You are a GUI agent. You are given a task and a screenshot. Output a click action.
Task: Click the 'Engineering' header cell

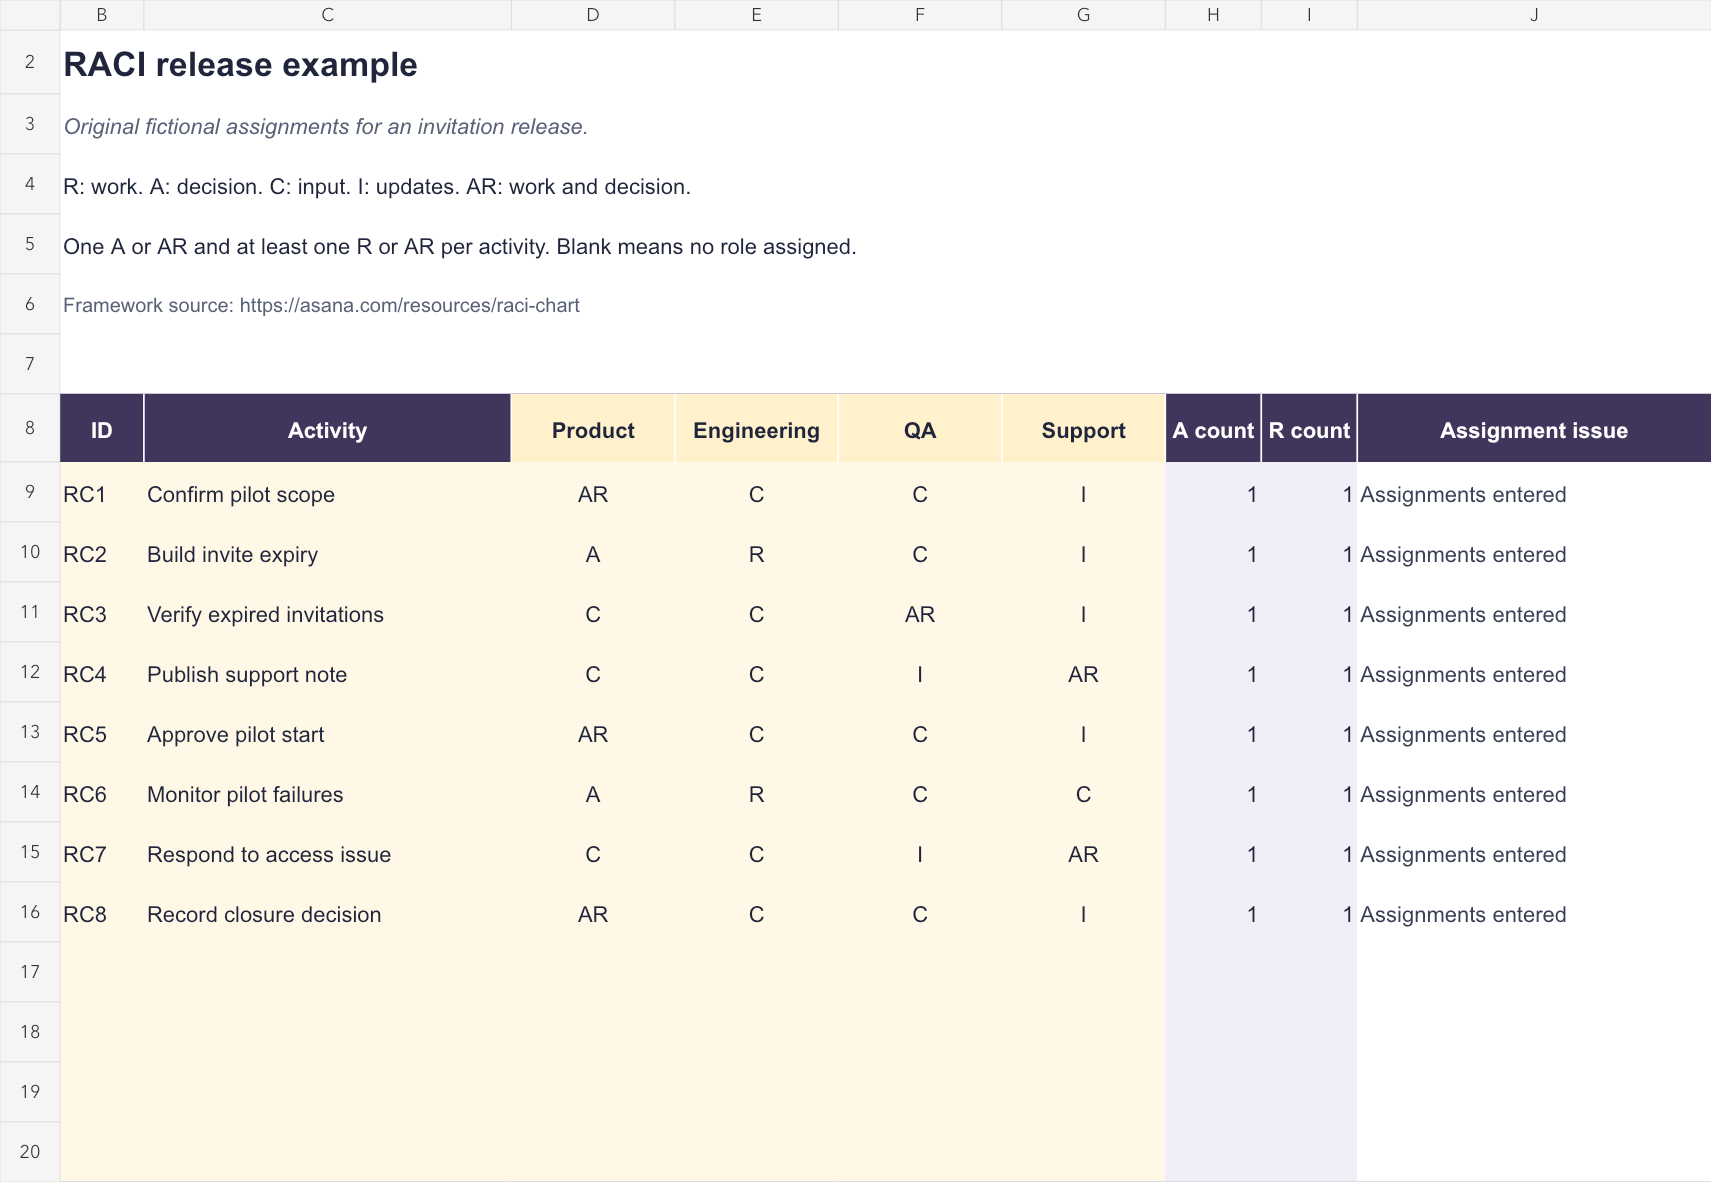coord(756,430)
